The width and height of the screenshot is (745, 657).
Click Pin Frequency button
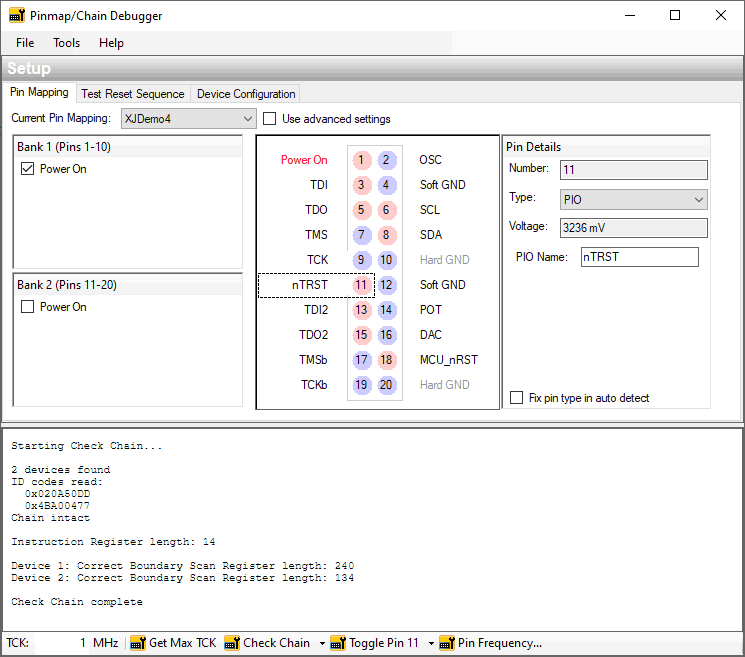[x=491, y=643]
